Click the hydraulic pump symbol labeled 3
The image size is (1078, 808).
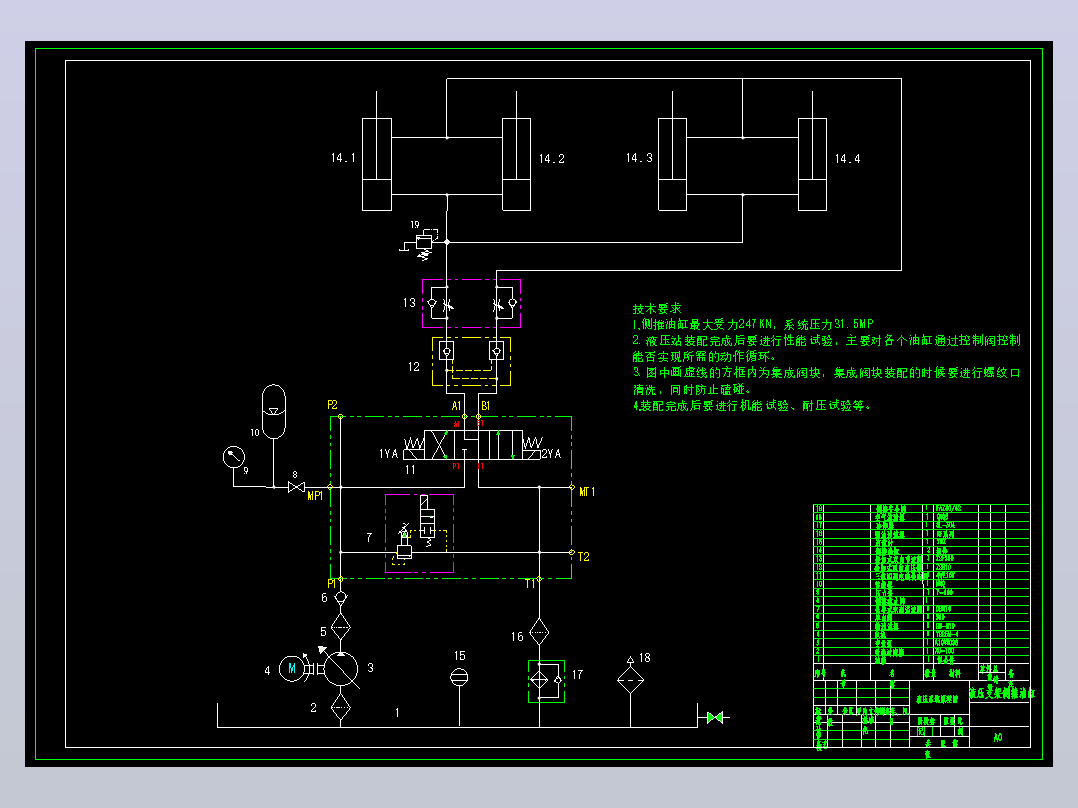(x=341, y=668)
